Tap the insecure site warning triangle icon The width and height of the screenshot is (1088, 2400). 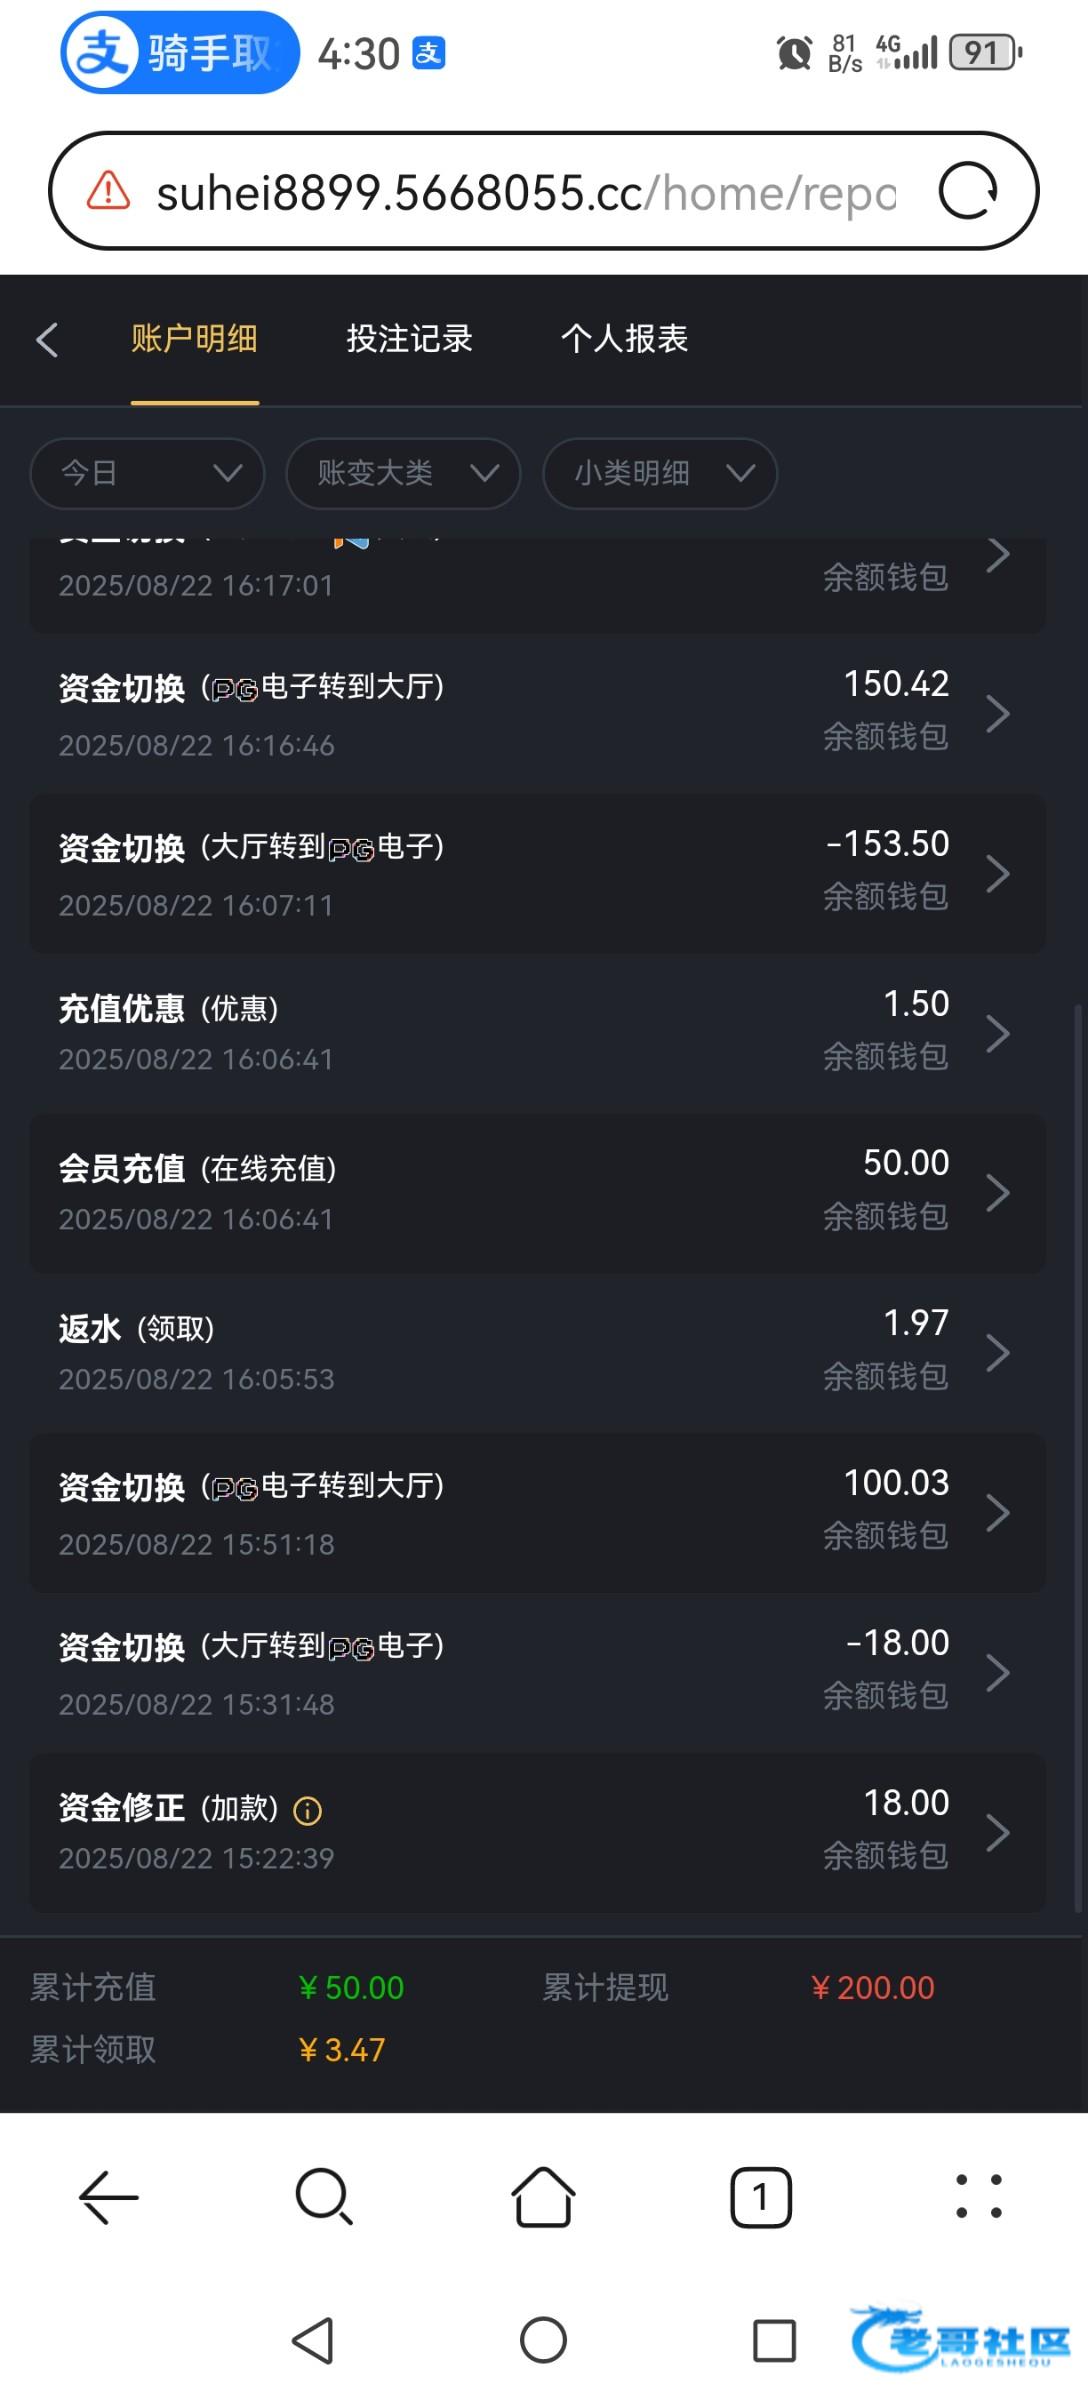[x=108, y=190]
